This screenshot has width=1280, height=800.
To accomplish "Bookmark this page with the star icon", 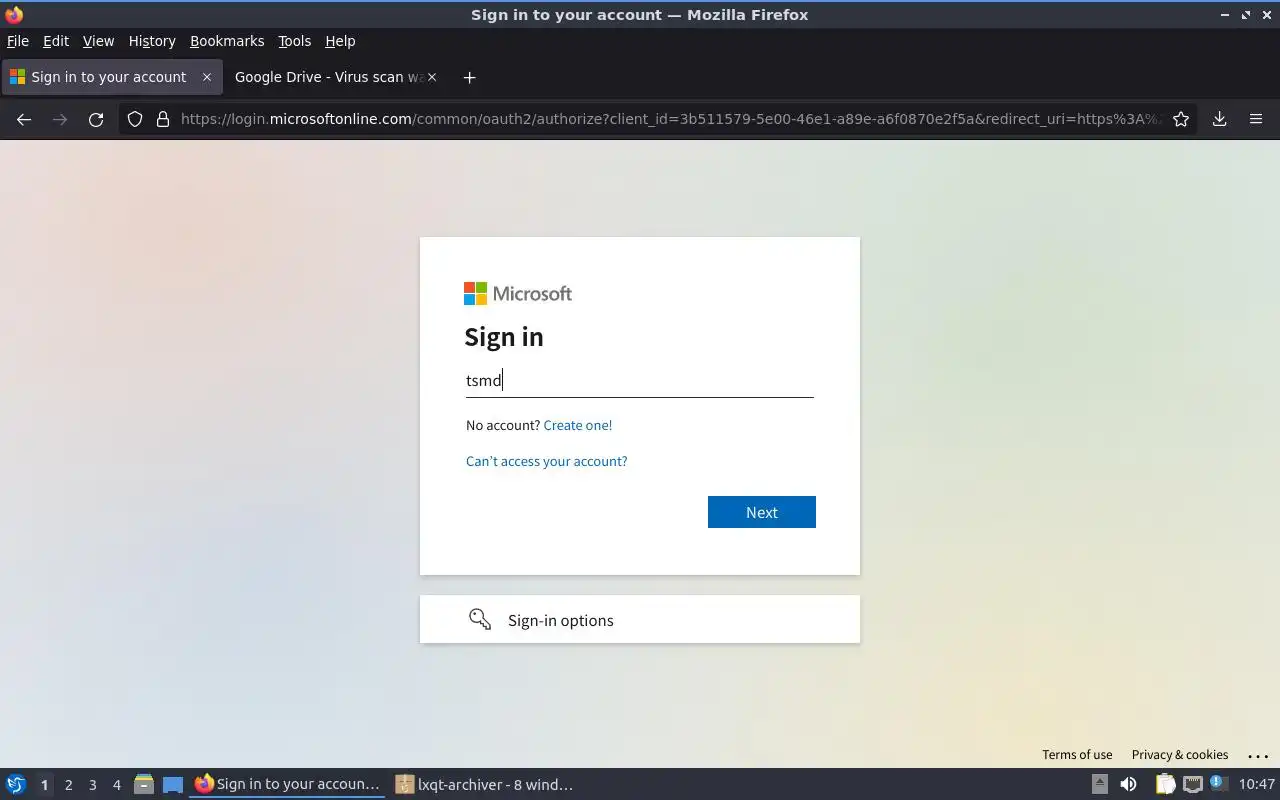I will (1181, 119).
